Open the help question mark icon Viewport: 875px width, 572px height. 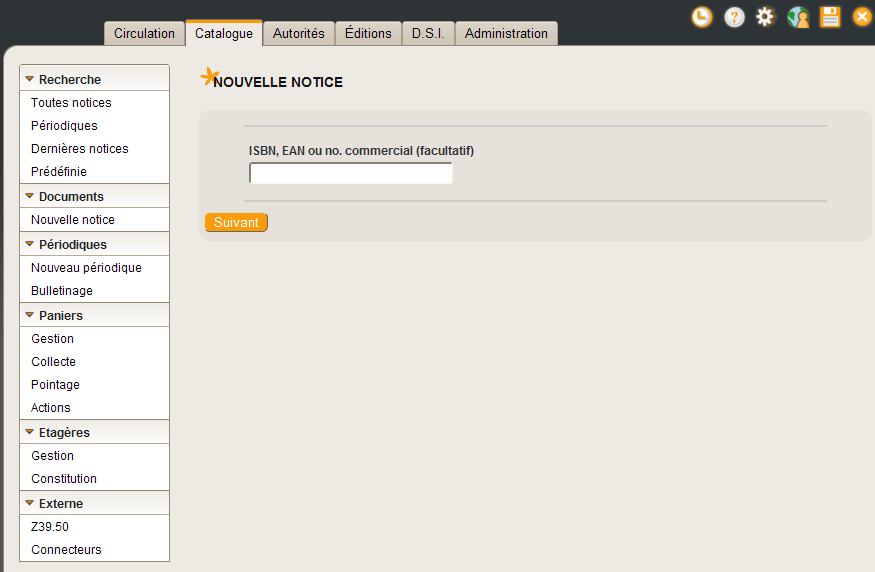pos(734,17)
